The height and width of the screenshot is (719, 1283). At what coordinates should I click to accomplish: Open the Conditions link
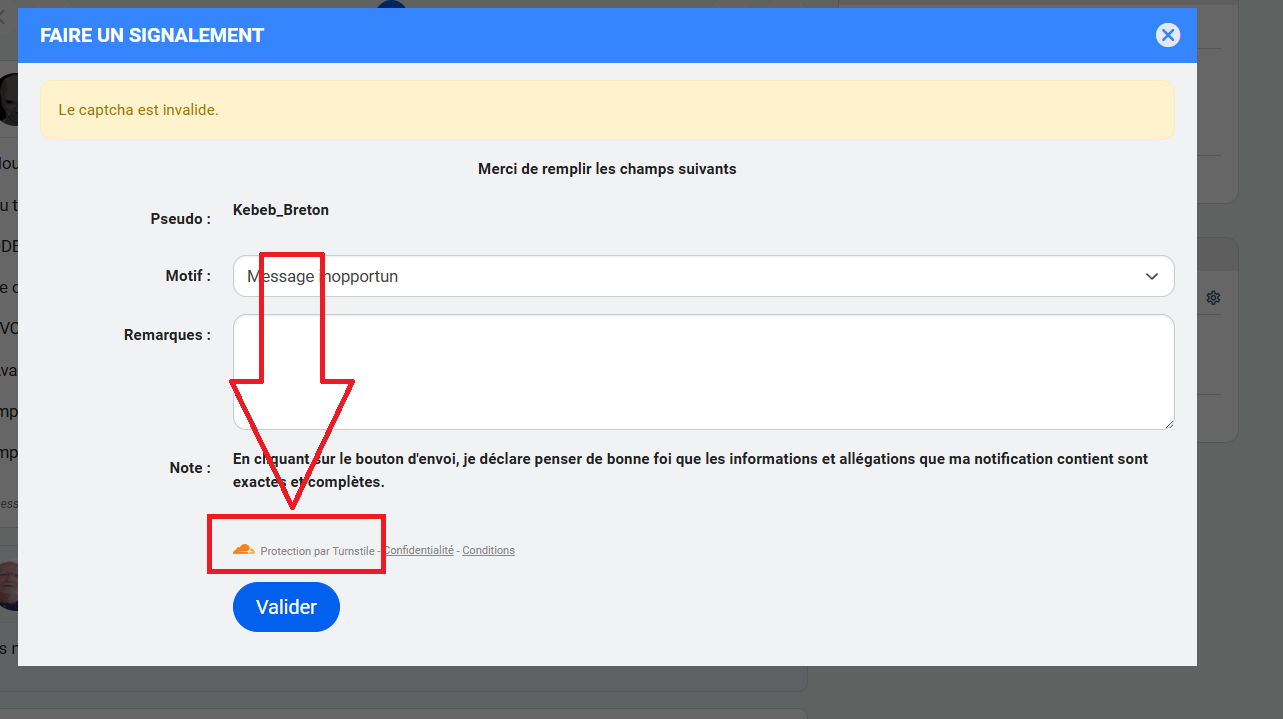[488, 550]
